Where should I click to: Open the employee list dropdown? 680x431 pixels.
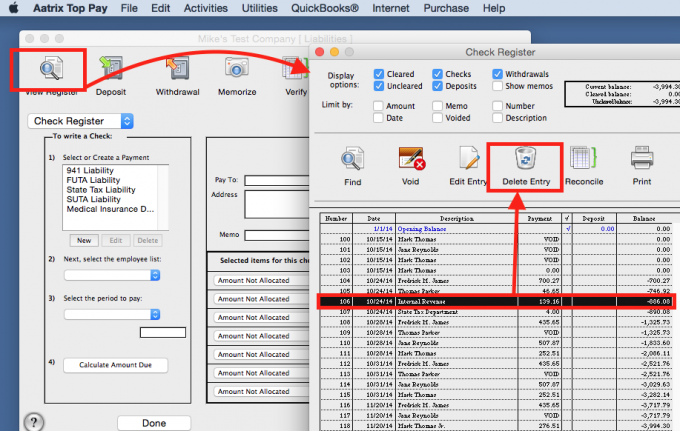pyautogui.click(x=112, y=275)
